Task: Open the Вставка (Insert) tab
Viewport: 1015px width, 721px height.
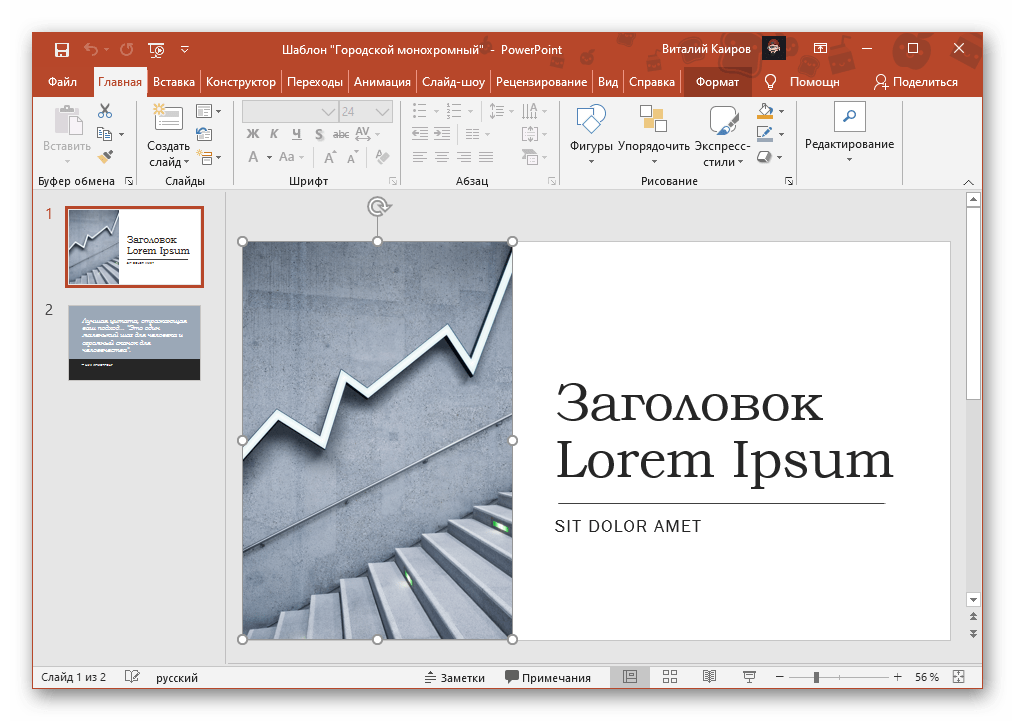Action: (174, 82)
